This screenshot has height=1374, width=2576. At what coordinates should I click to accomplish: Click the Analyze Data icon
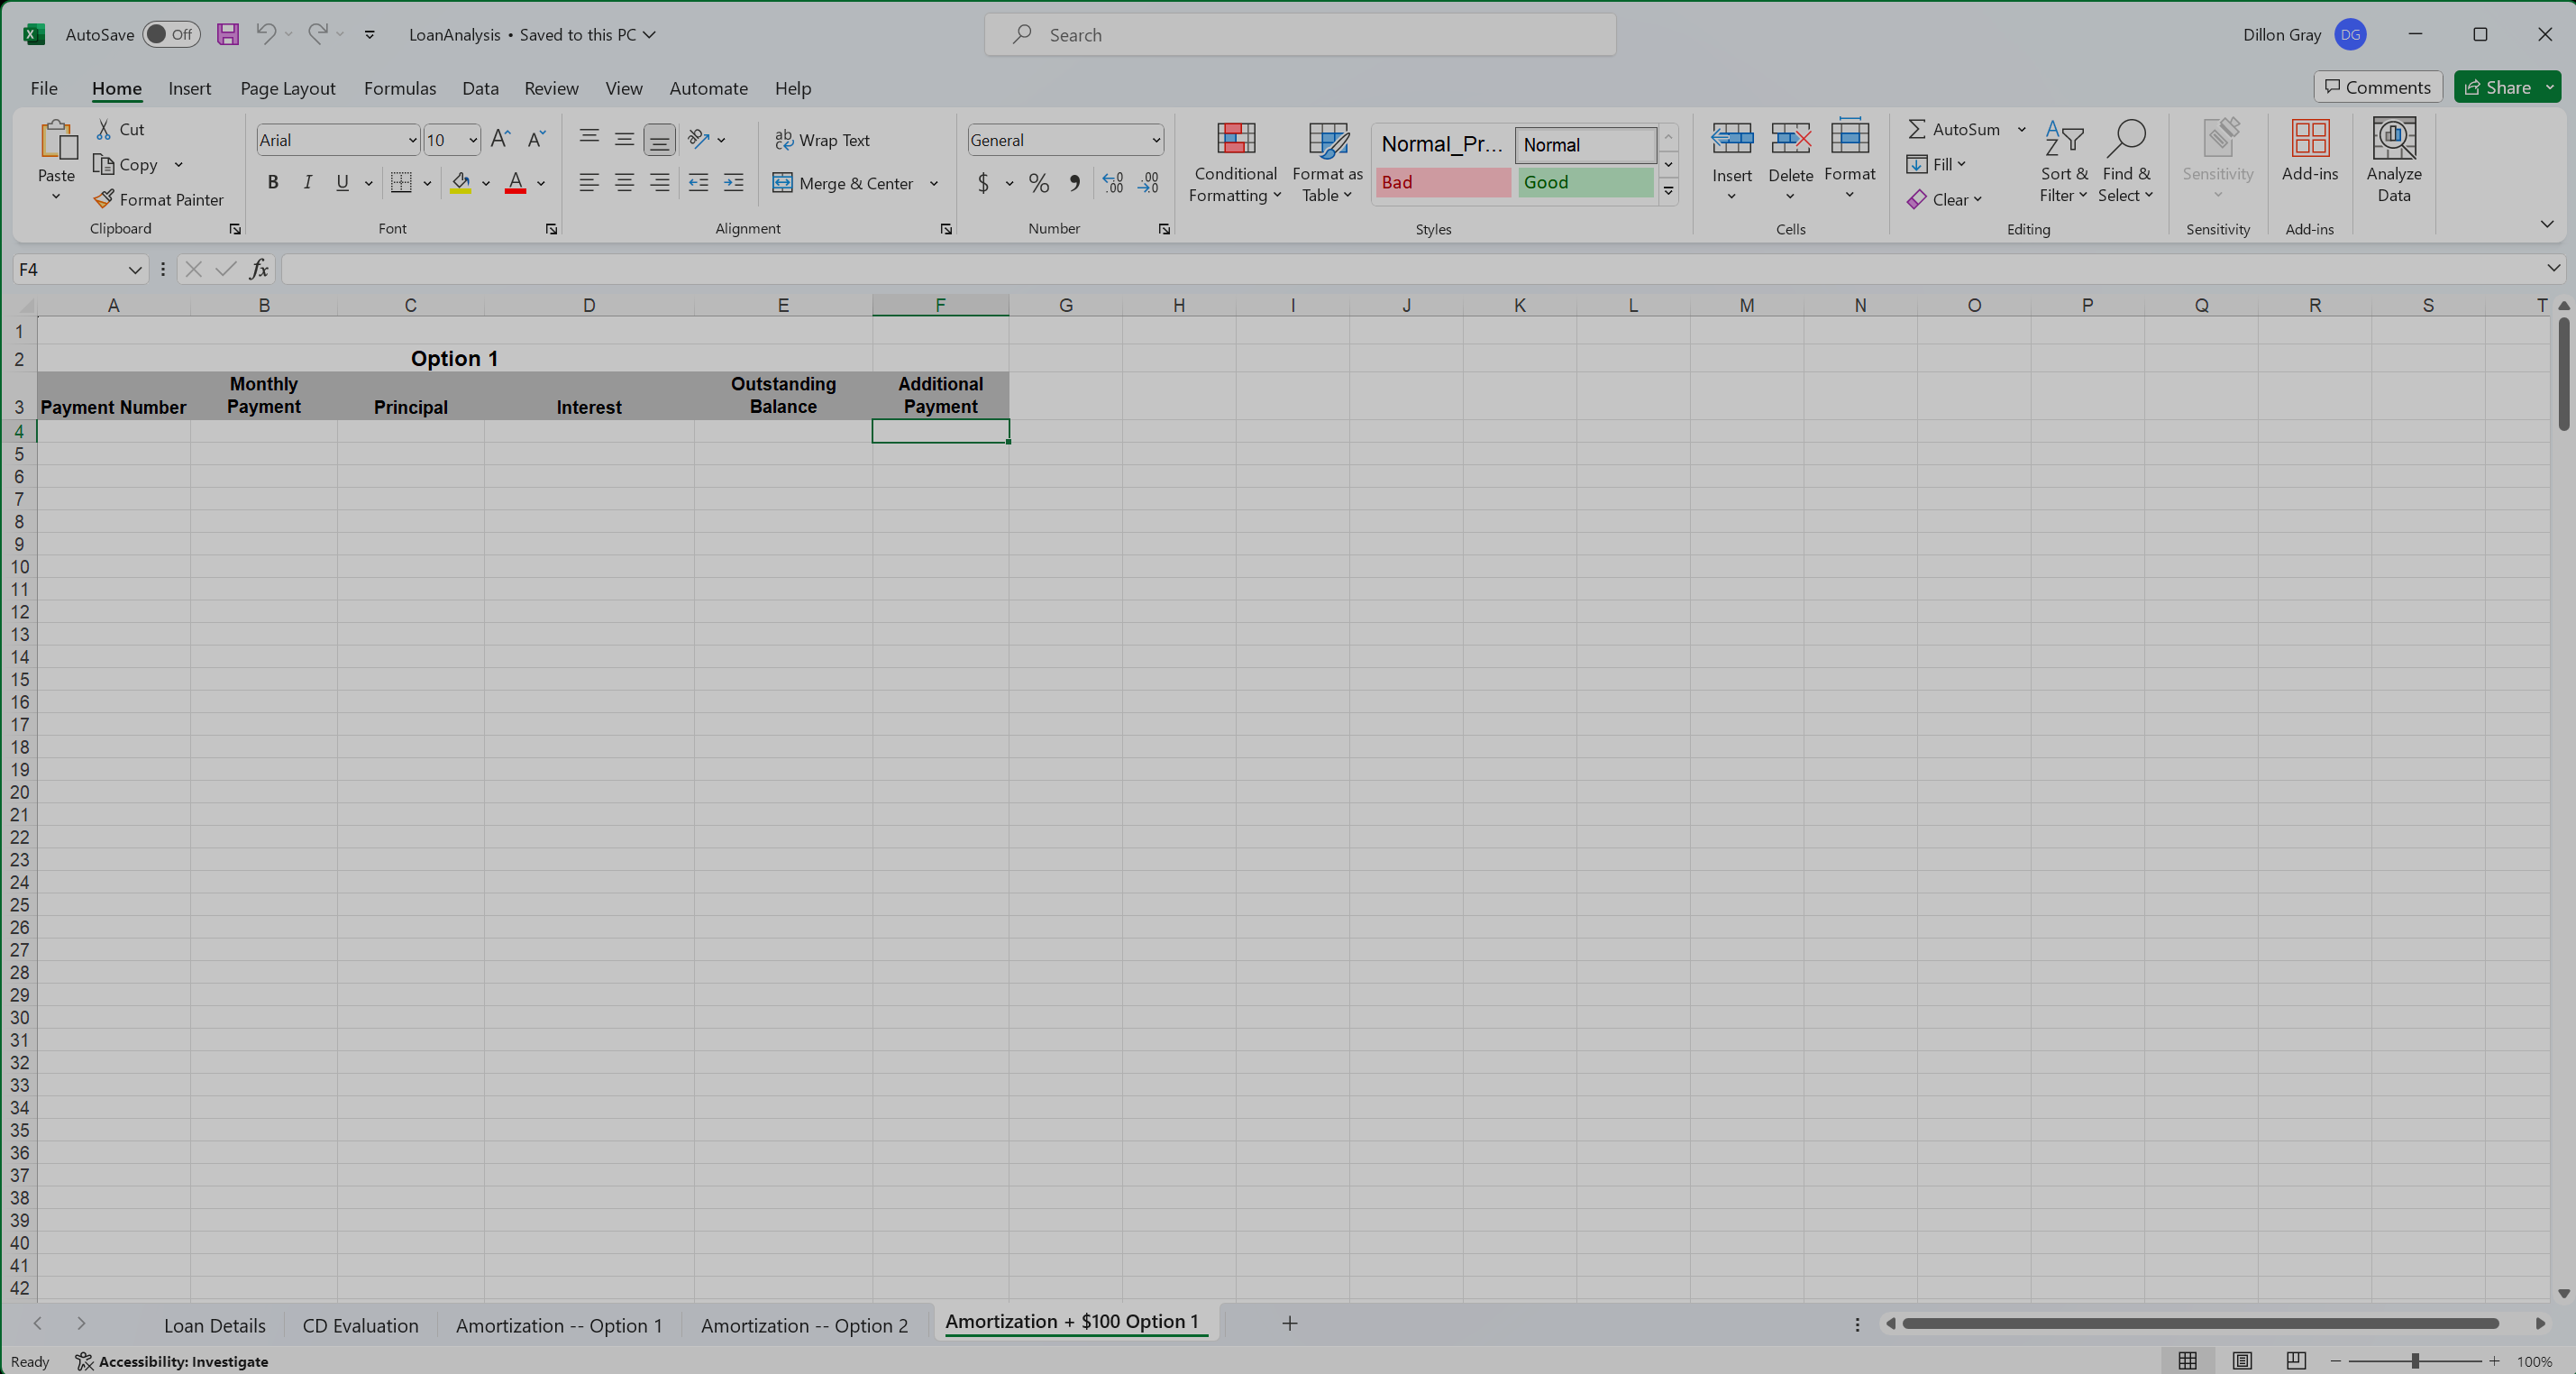point(2393,161)
